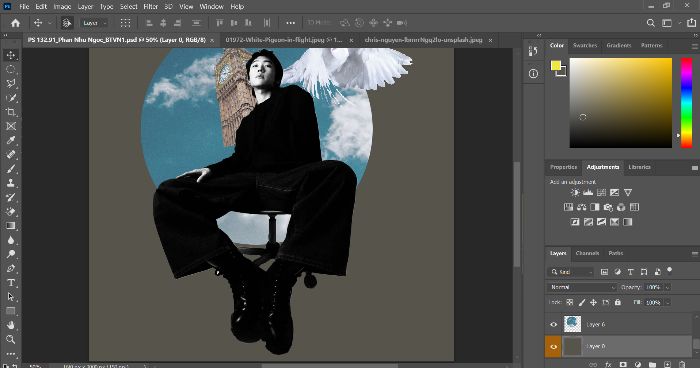Create a new layer button

pos(667,364)
